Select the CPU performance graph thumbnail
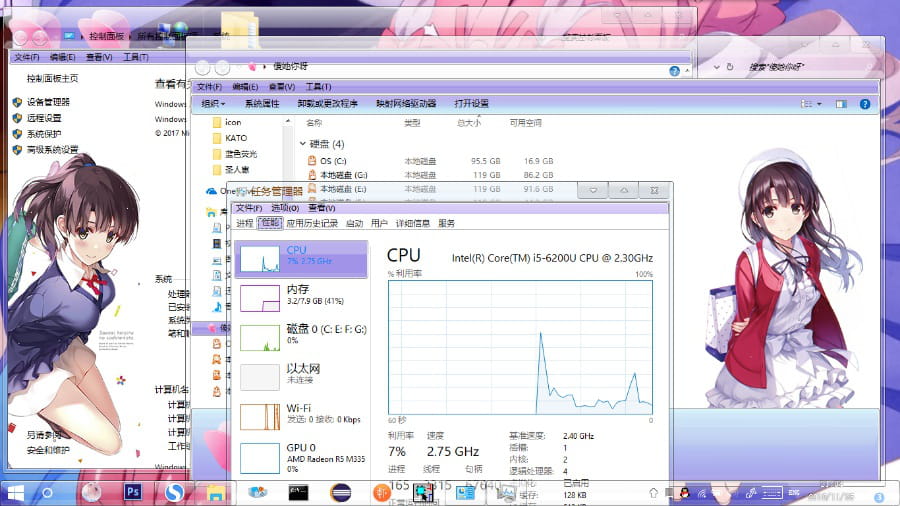Viewport: 900px width, 506px height. point(260,259)
